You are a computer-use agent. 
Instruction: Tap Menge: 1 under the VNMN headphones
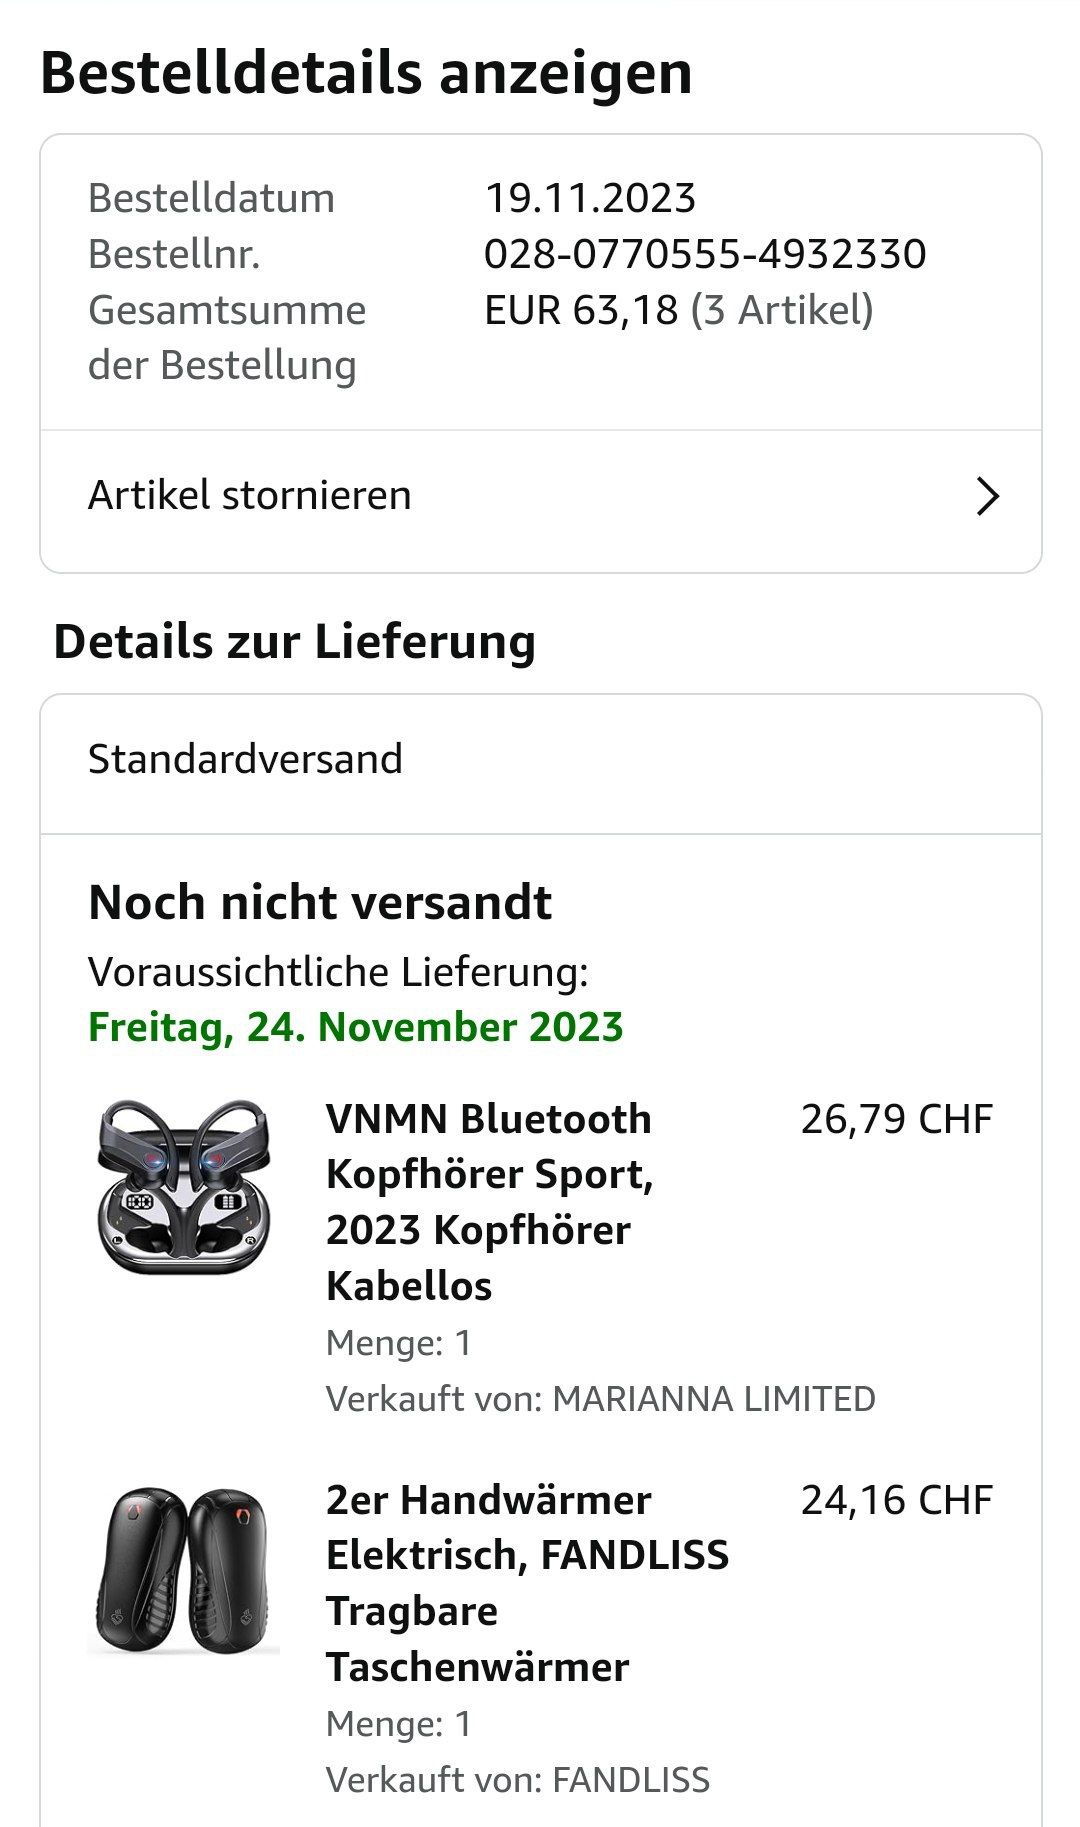pyautogui.click(x=399, y=1342)
